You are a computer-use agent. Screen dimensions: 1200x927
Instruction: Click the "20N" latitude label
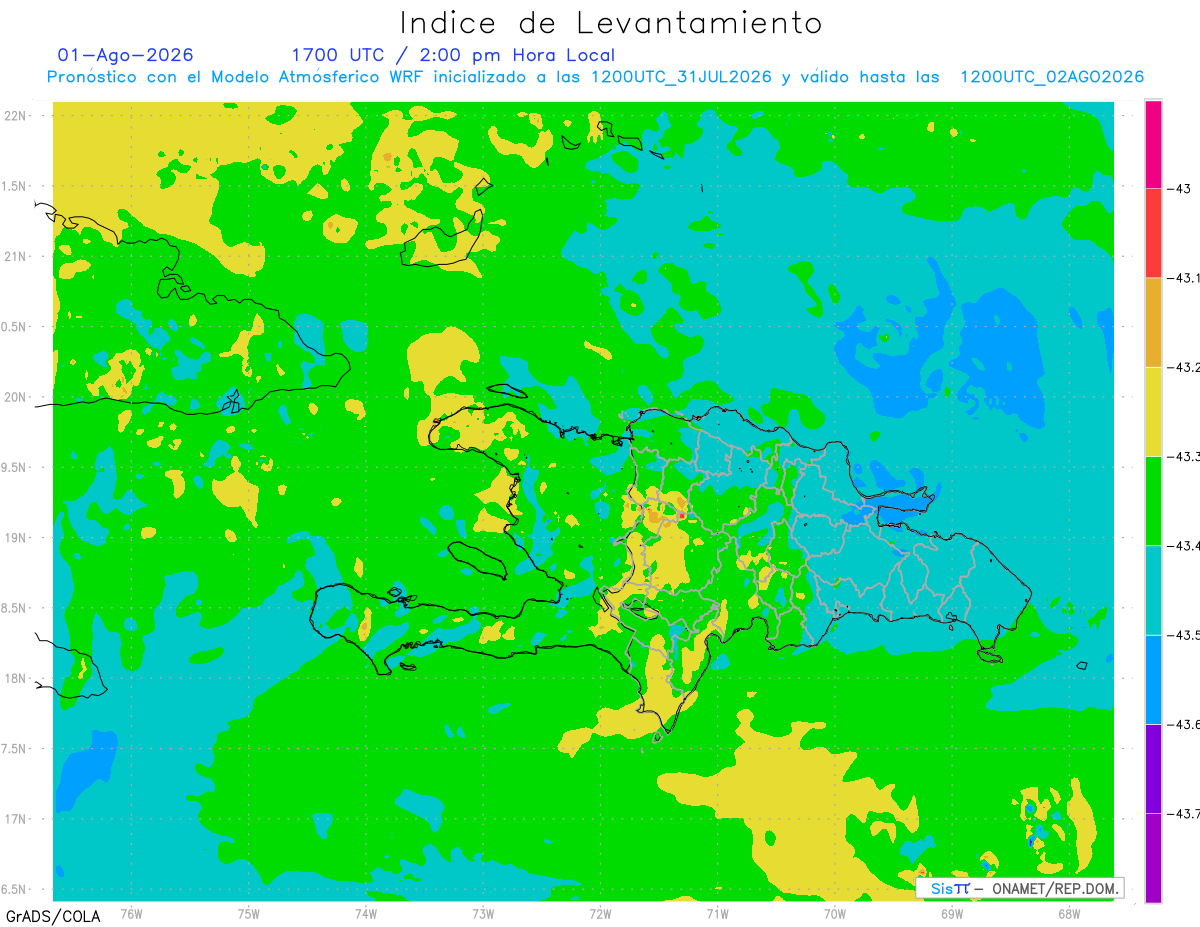(16, 397)
